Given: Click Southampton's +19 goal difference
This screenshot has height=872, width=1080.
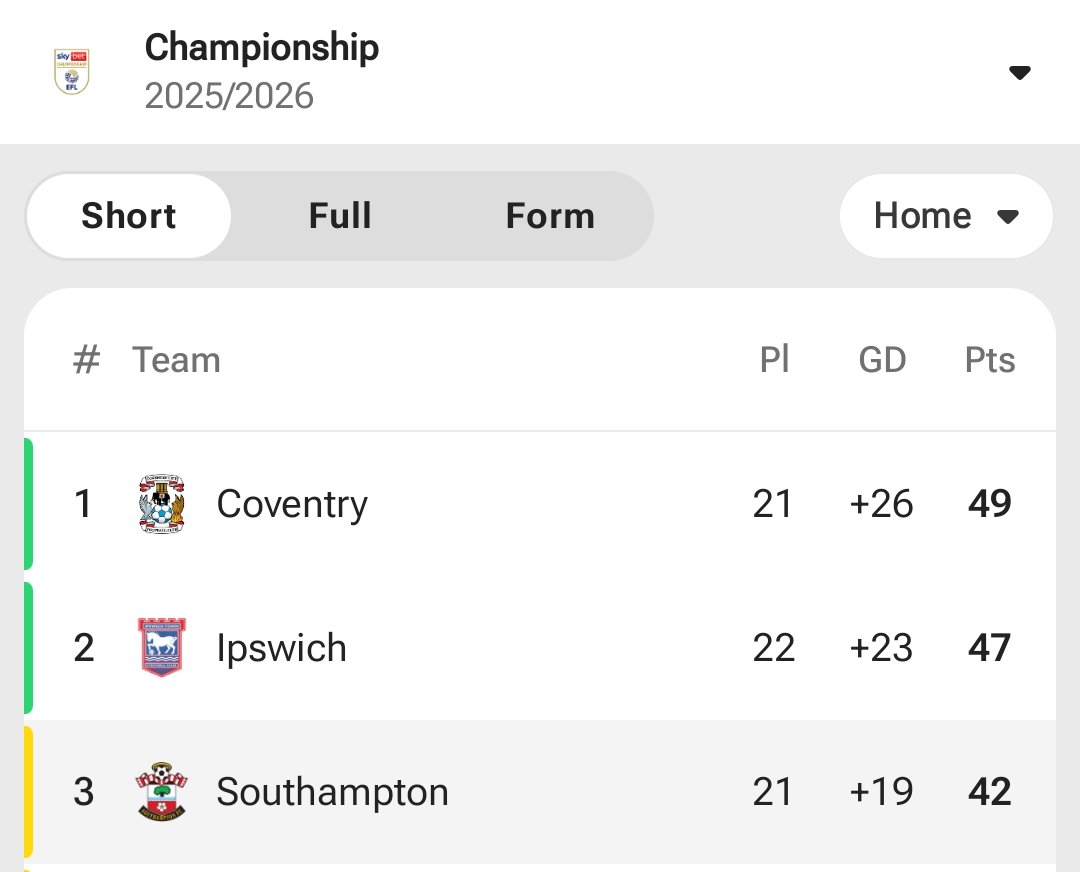Looking at the screenshot, I should (x=881, y=792).
